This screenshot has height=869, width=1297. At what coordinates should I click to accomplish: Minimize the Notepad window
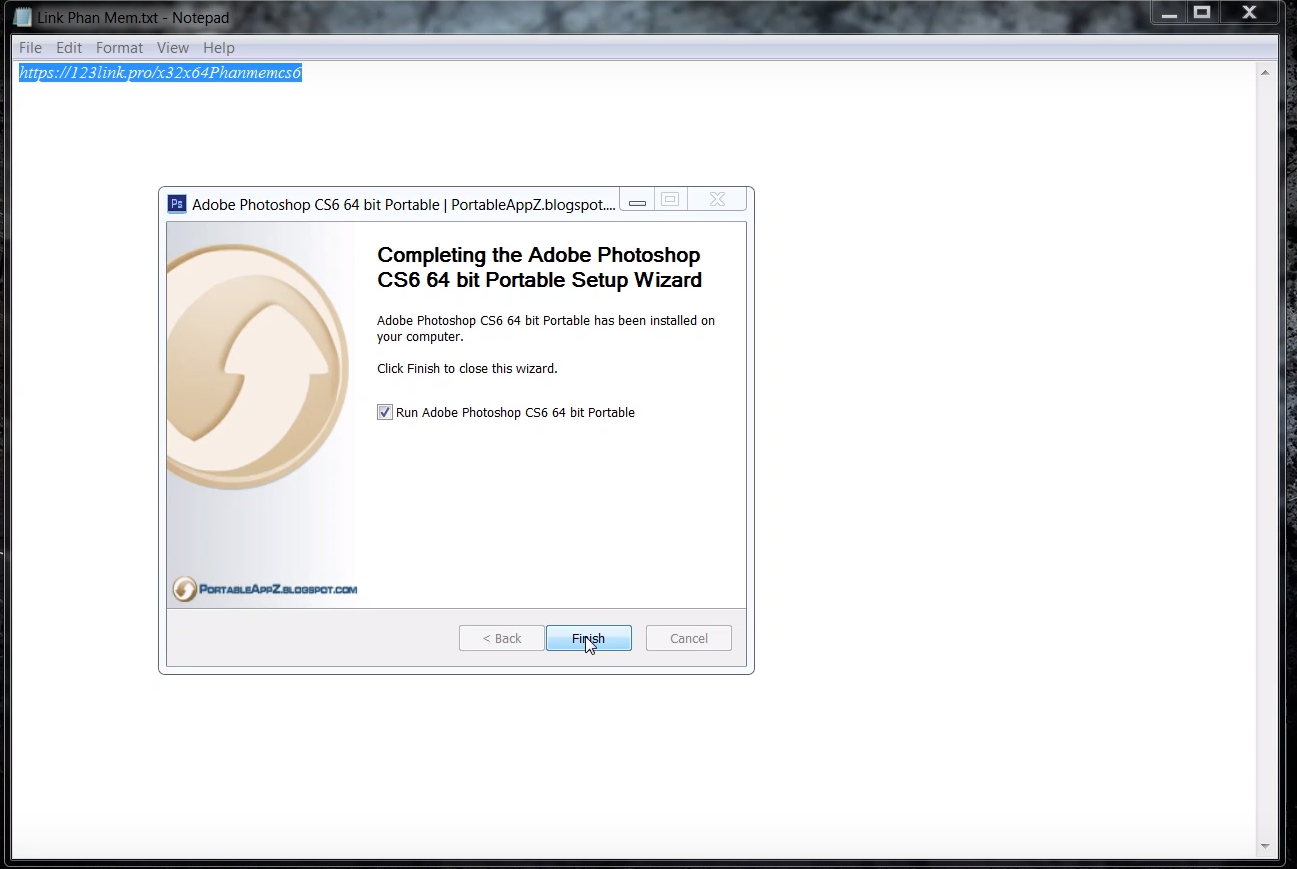(x=1168, y=13)
